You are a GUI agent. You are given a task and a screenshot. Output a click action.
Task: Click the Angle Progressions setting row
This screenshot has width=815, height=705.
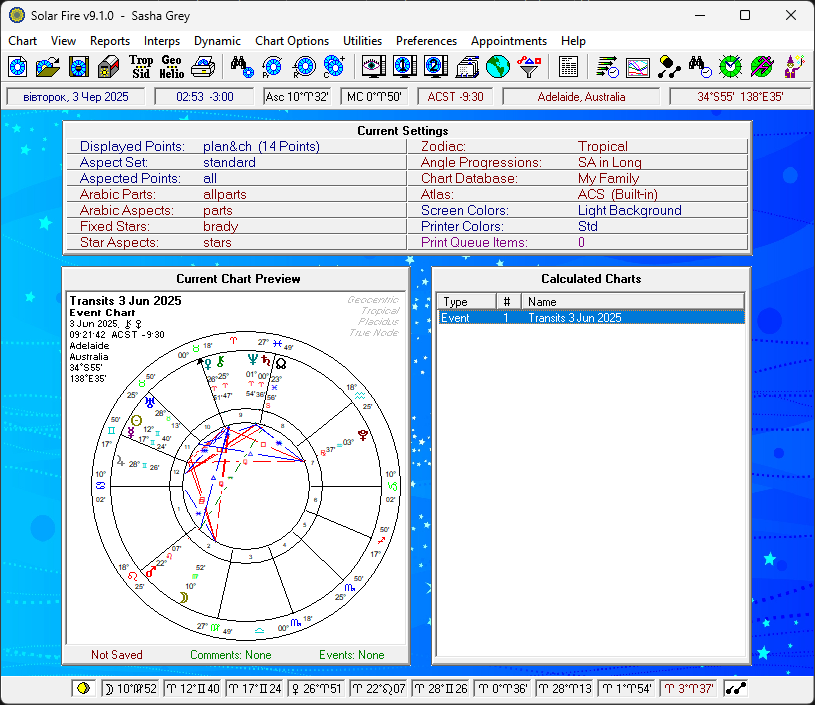tap(577, 162)
